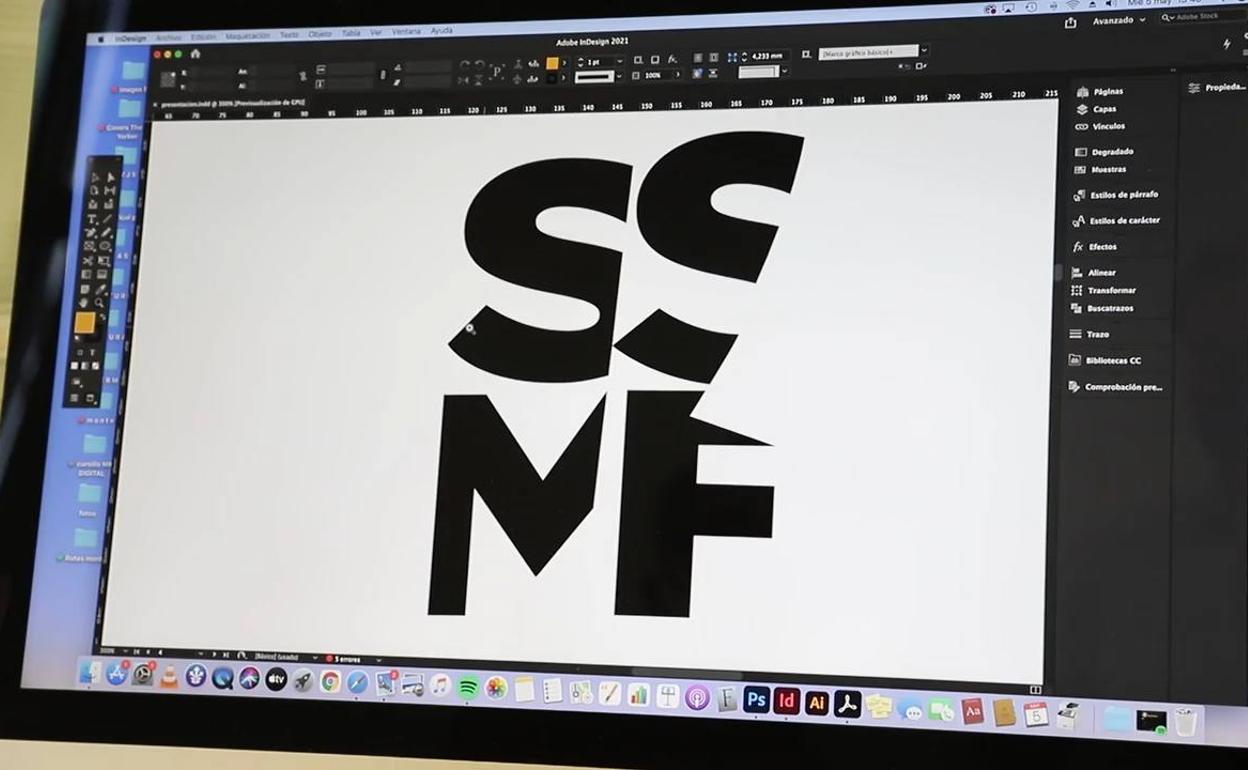
Task: Open the stroke weight 1 pt dropdown
Action: click(621, 62)
